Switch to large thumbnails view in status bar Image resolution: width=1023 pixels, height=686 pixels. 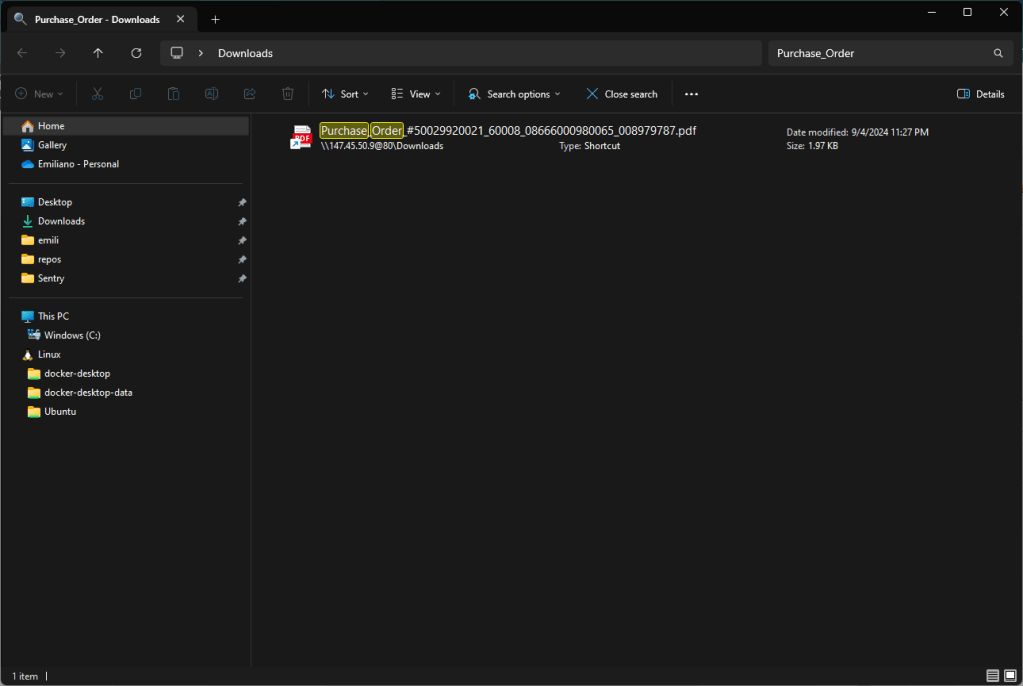(x=1010, y=676)
